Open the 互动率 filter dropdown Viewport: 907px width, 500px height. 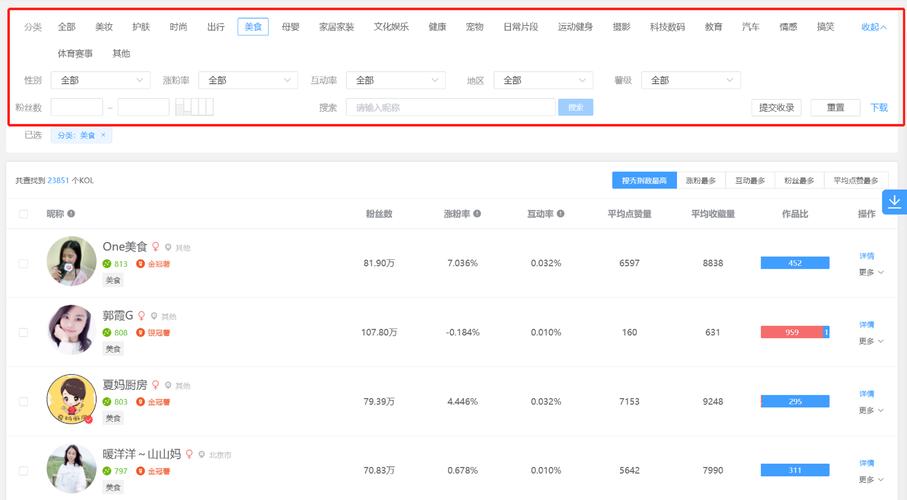pyautogui.click(x=396, y=80)
